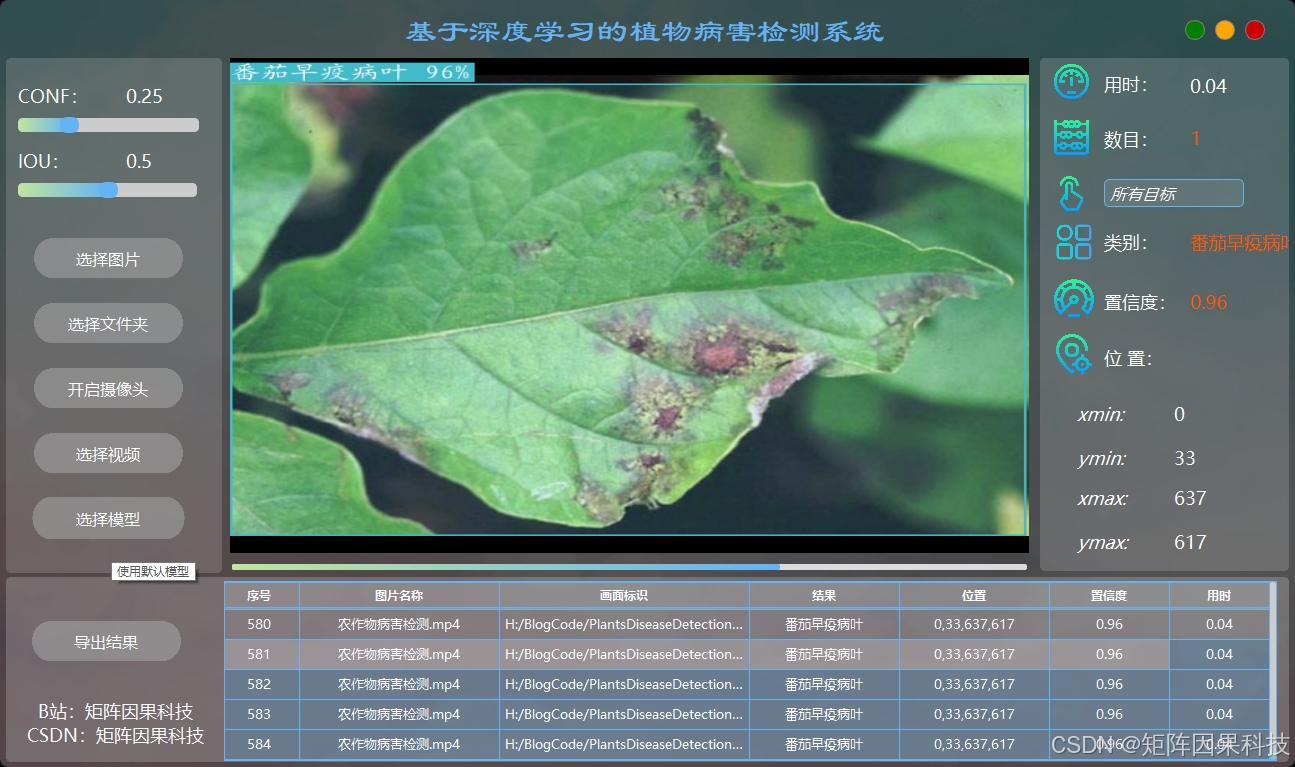1295x767 pixels.
Task: Click the xmax value 637
Action: tap(1190, 498)
